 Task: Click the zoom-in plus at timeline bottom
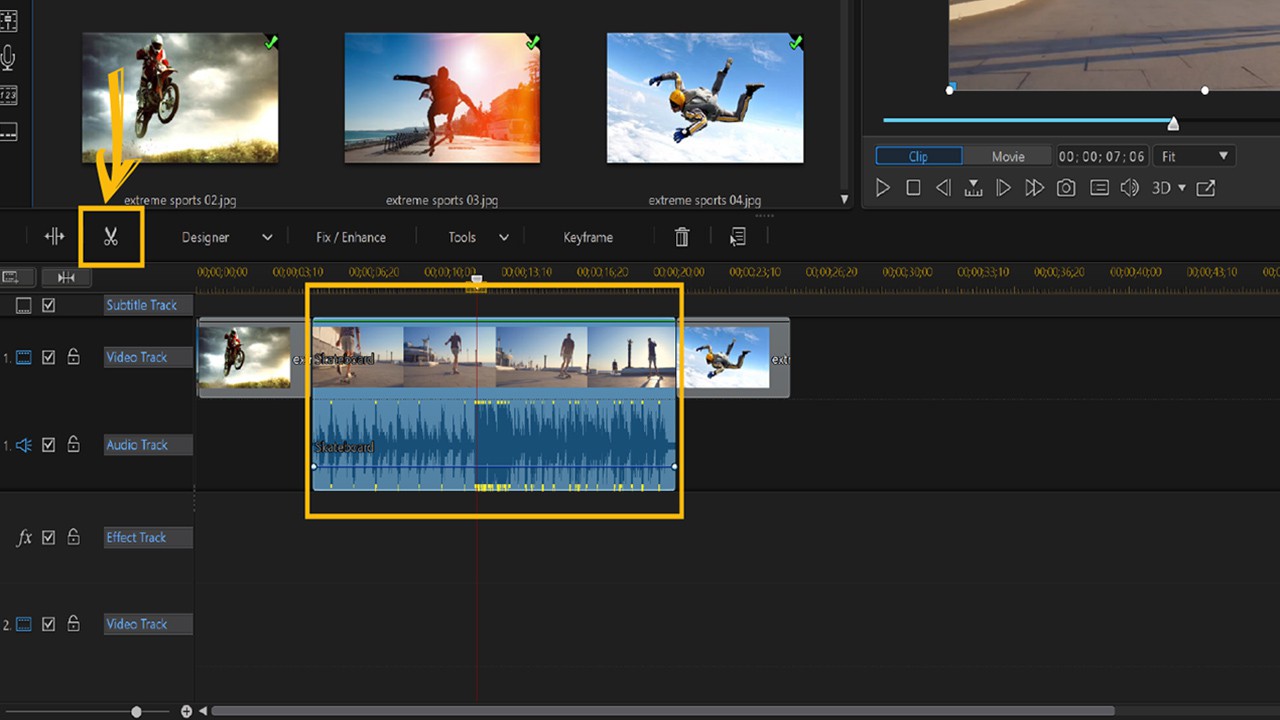click(186, 712)
